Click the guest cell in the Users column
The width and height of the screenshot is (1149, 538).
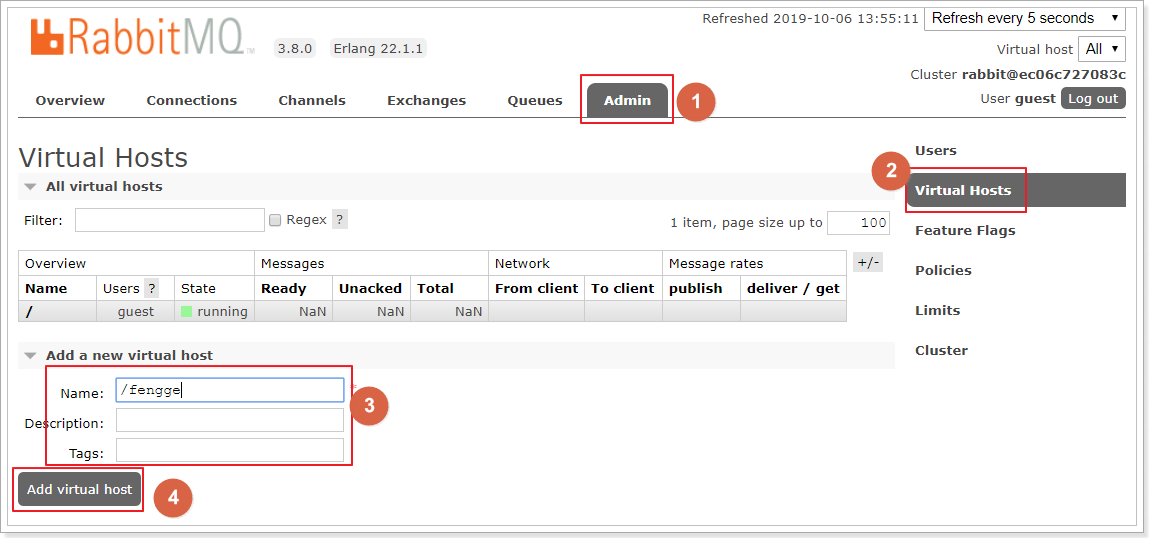pos(136,312)
